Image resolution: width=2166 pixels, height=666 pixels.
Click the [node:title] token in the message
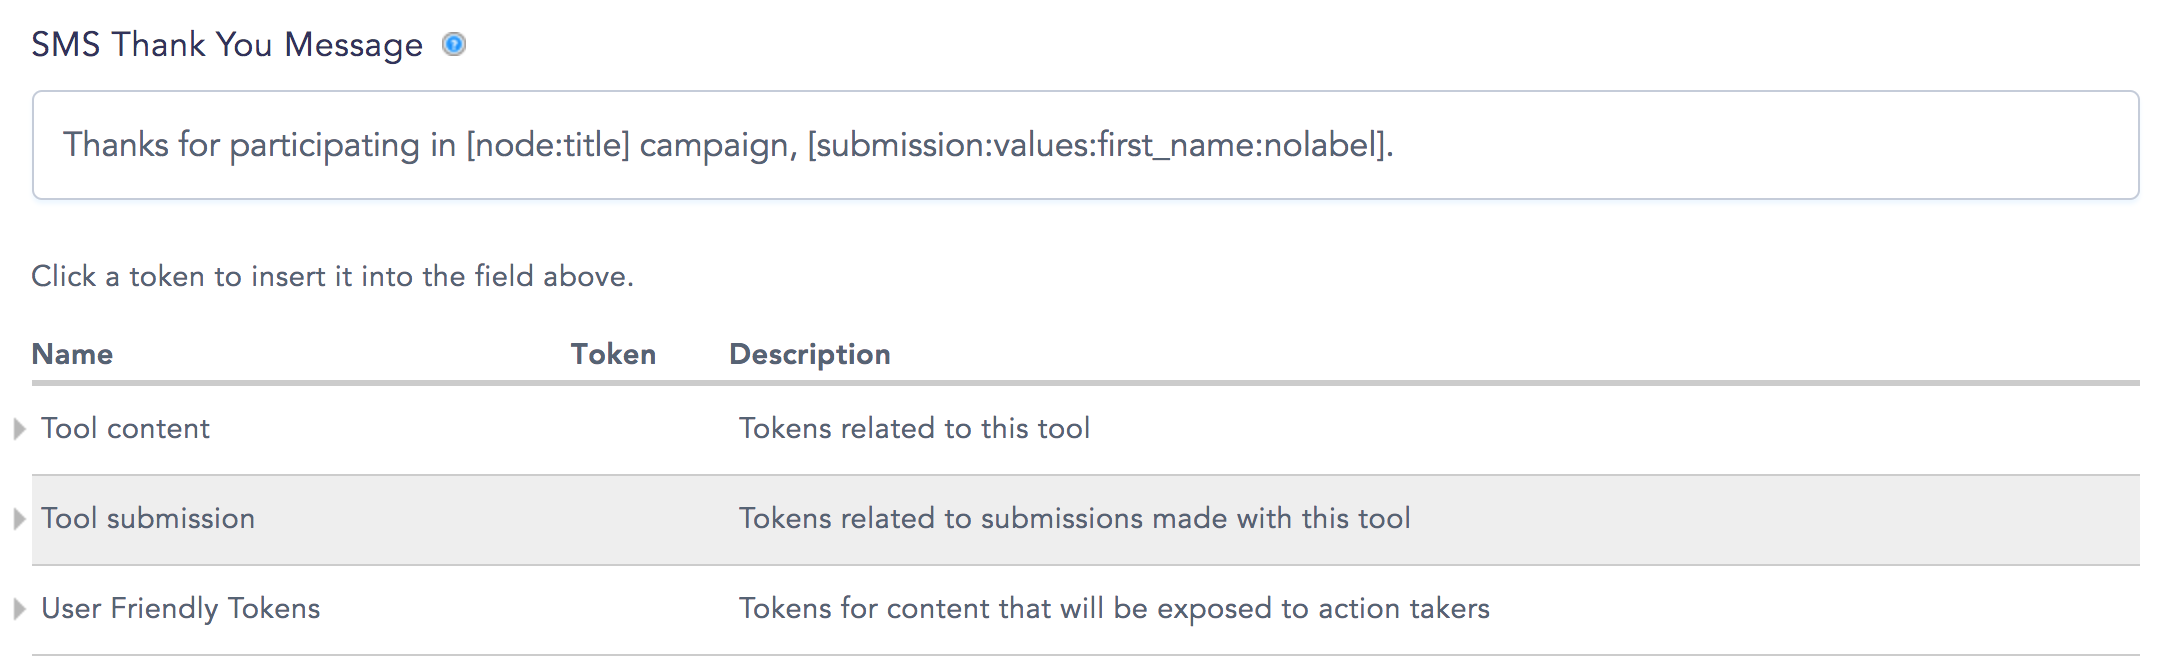click(x=548, y=145)
